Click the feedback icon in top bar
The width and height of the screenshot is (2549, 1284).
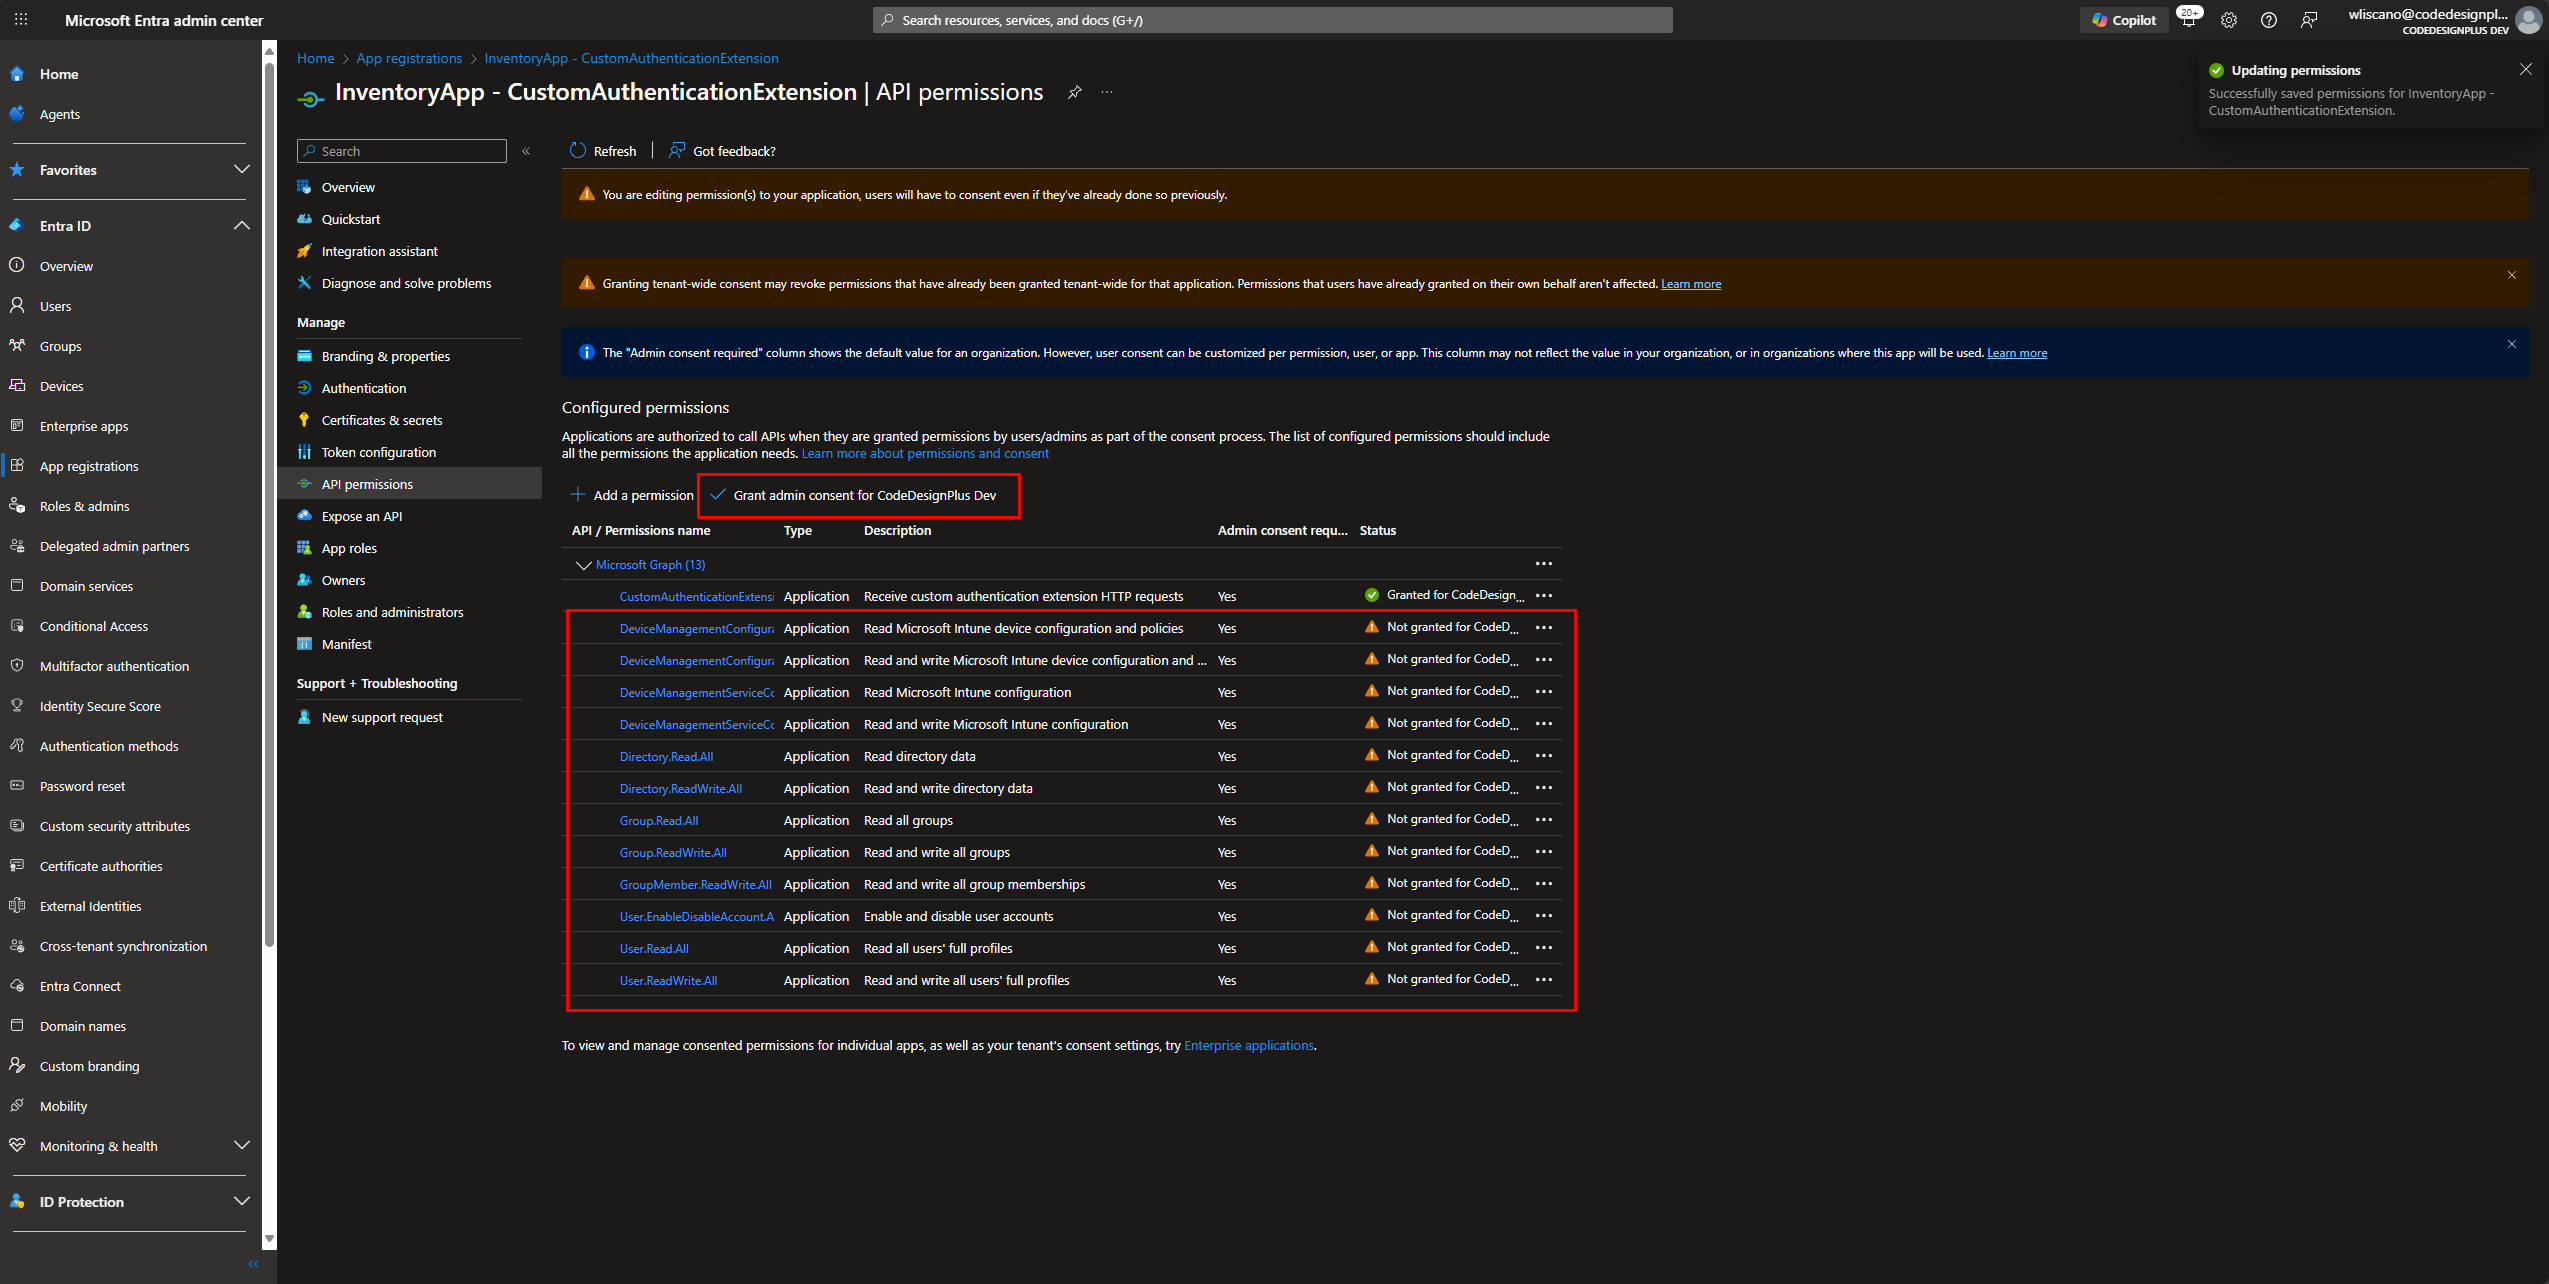tap(2309, 20)
